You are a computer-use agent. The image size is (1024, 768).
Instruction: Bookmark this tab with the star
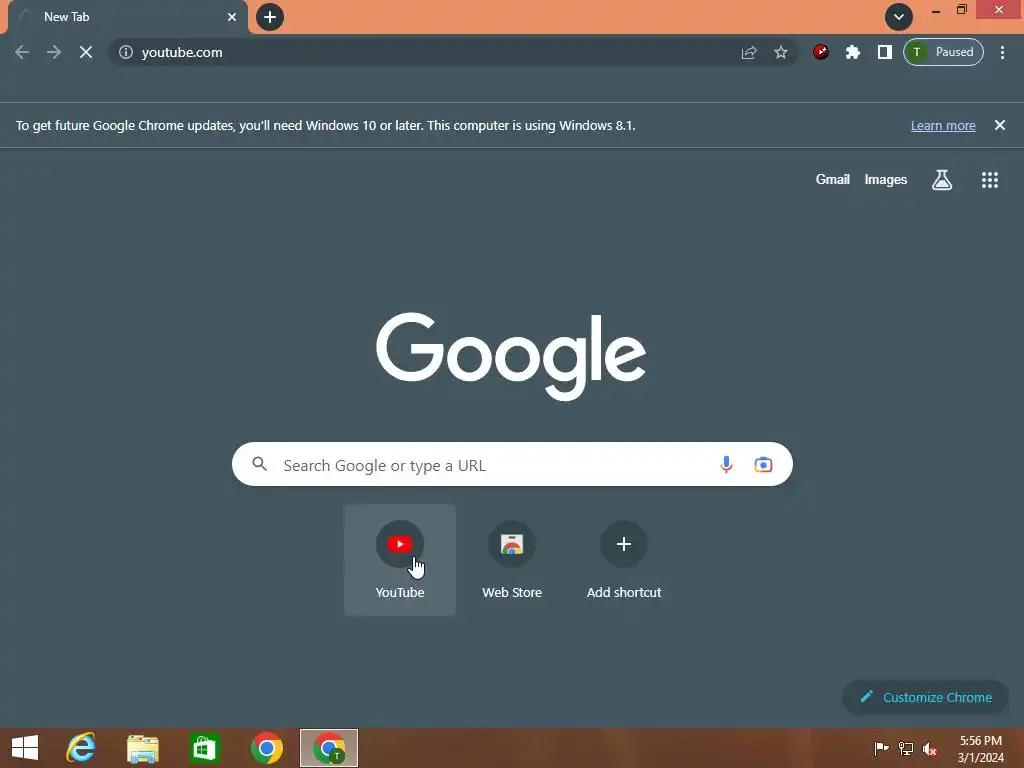(780, 52)
